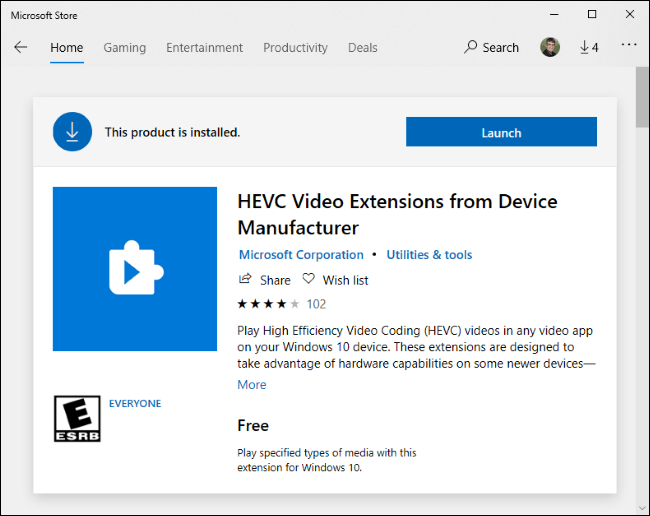Go to the Productivity tab

[295, 47]
